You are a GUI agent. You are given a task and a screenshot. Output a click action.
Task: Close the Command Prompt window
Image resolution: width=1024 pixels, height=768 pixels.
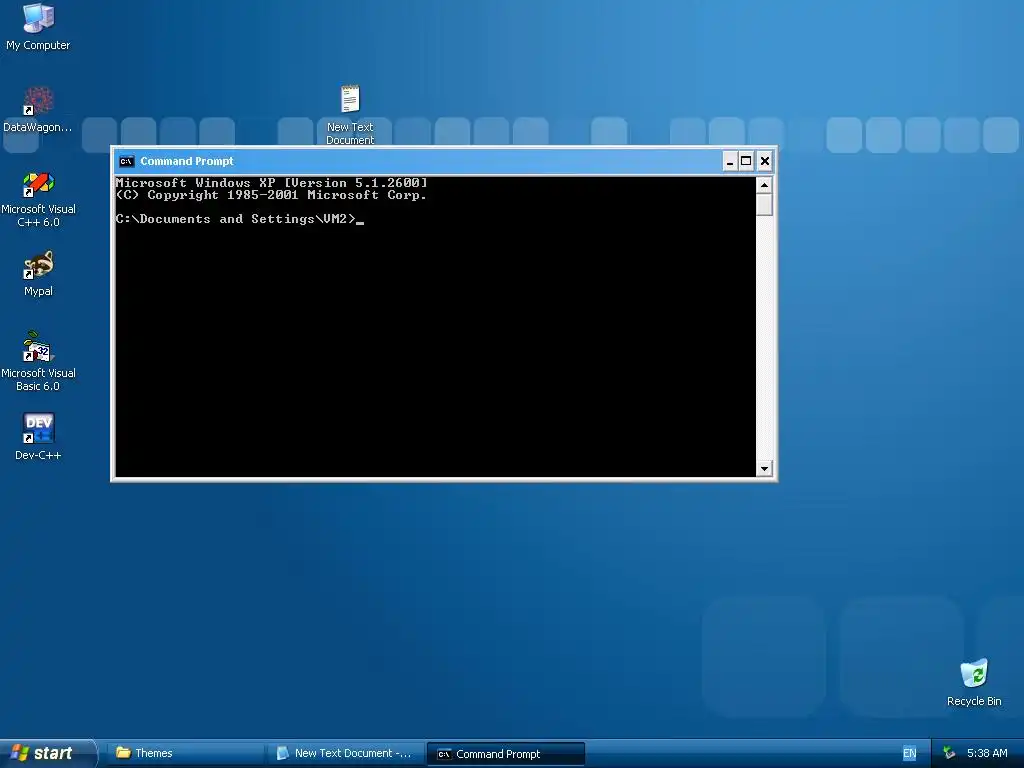click(x=765, y=161)
